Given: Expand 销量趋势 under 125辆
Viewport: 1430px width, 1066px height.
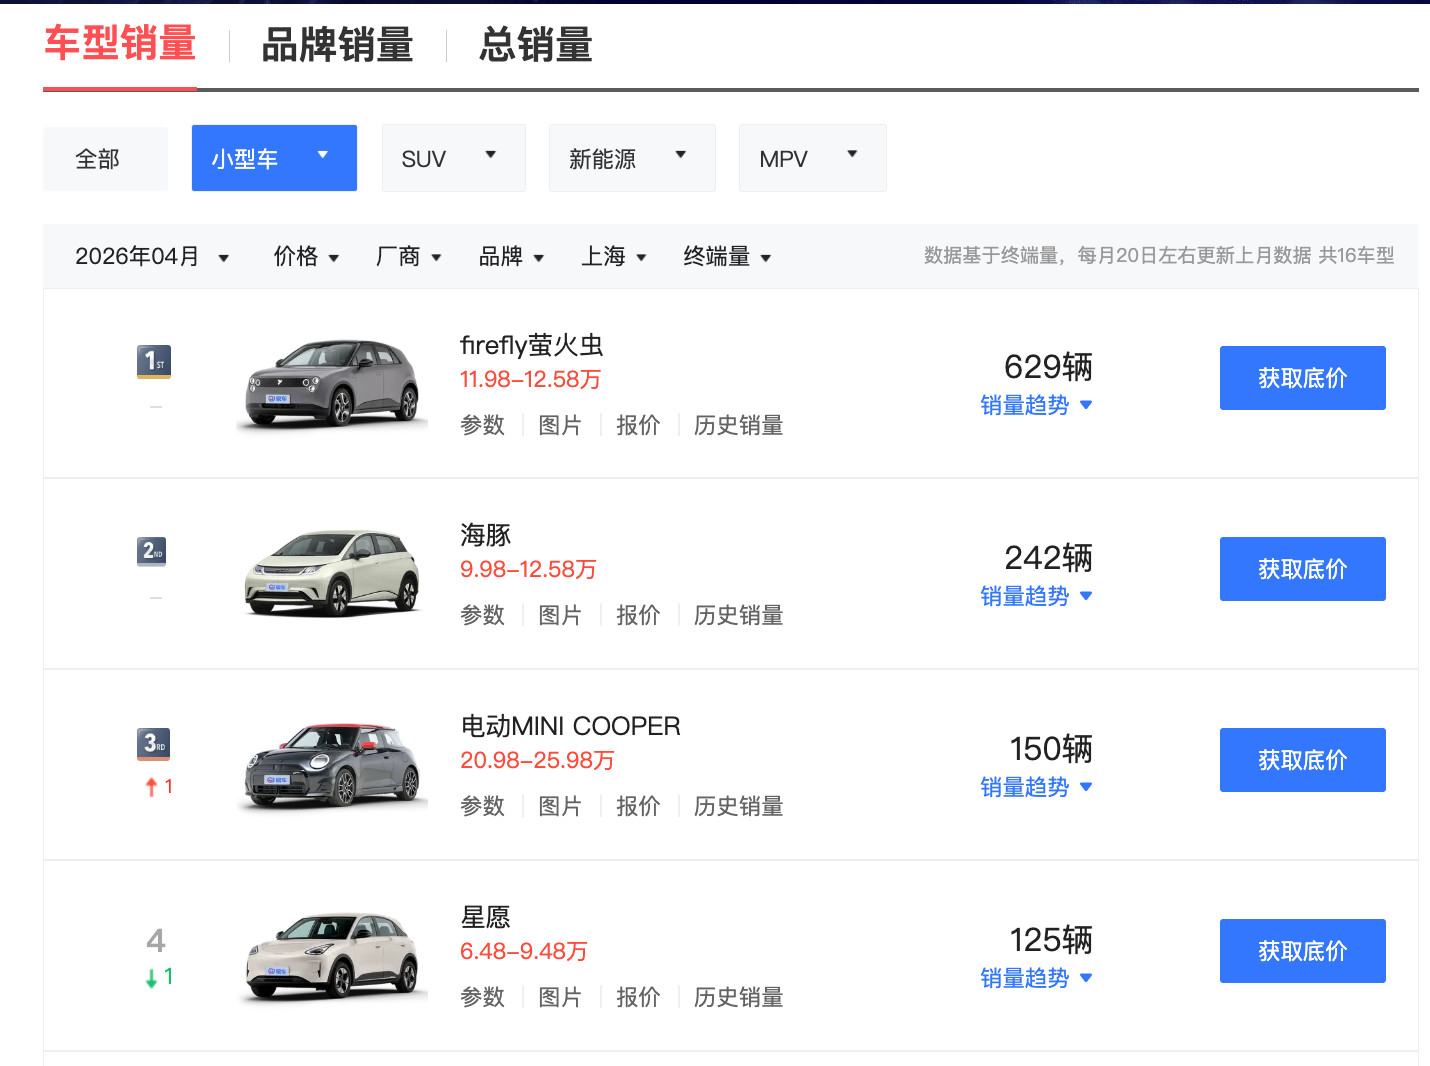Looking at the screenshot, I should [1036, 978].
